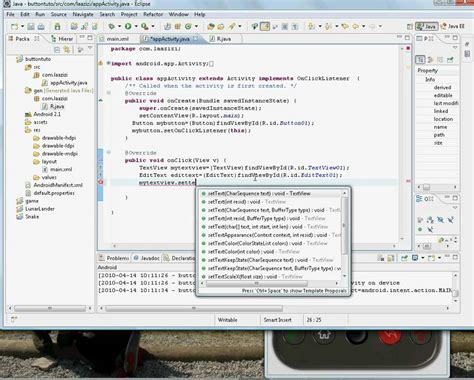474x380 pixels.
Task: Toggle Mark Occurrences in the toolbar
Action: [265, 26]
